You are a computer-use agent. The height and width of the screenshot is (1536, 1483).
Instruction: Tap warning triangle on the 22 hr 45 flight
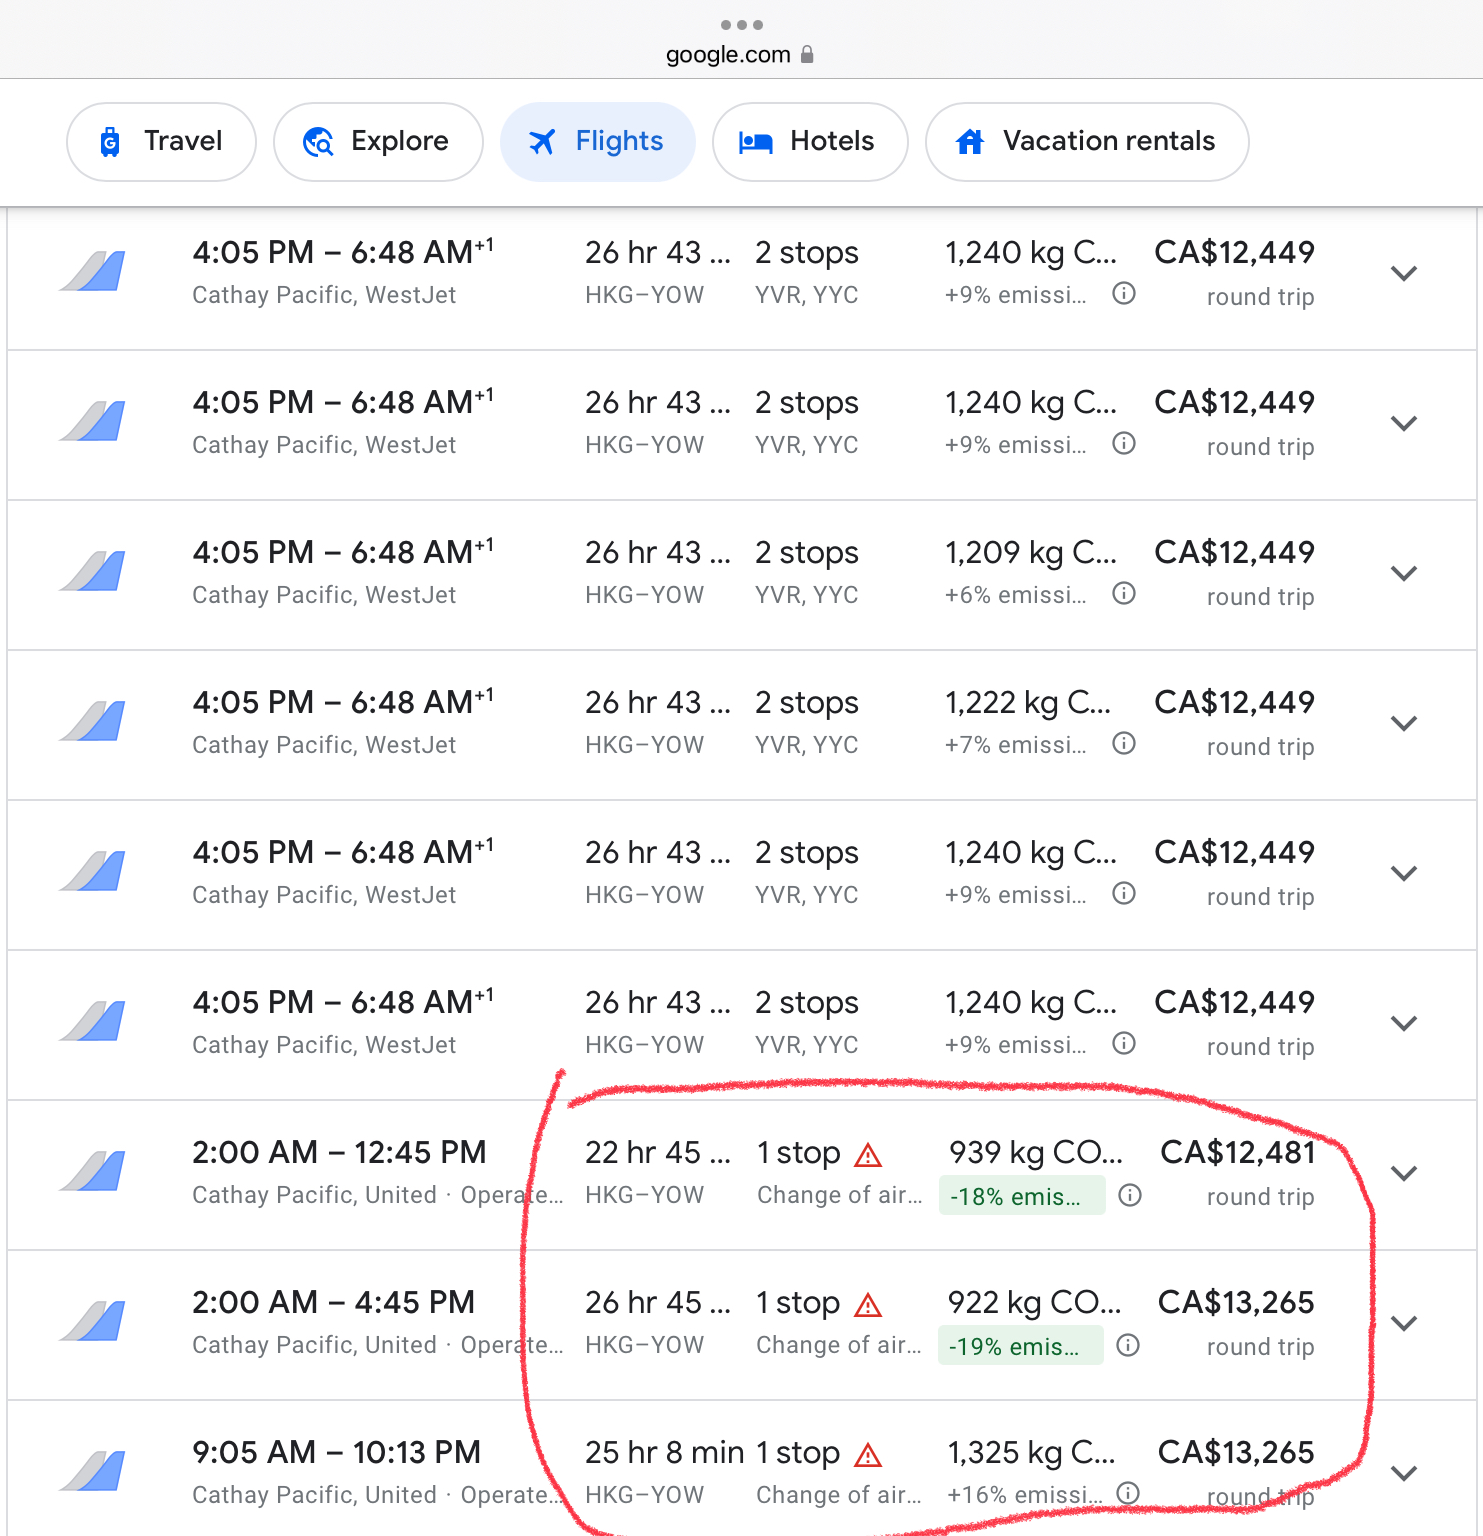click(868, 1155)
